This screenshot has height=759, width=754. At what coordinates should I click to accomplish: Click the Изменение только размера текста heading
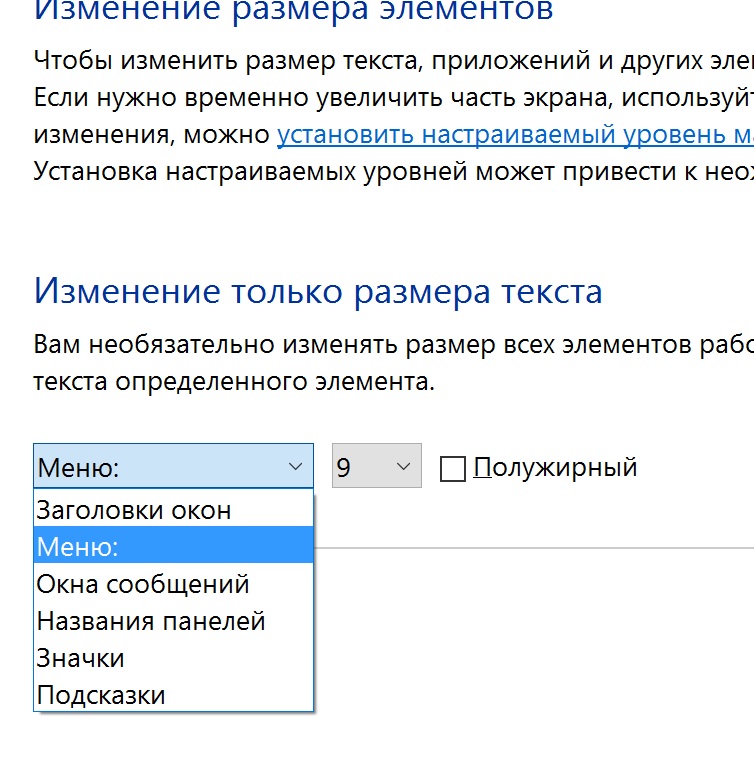[318, 291]
